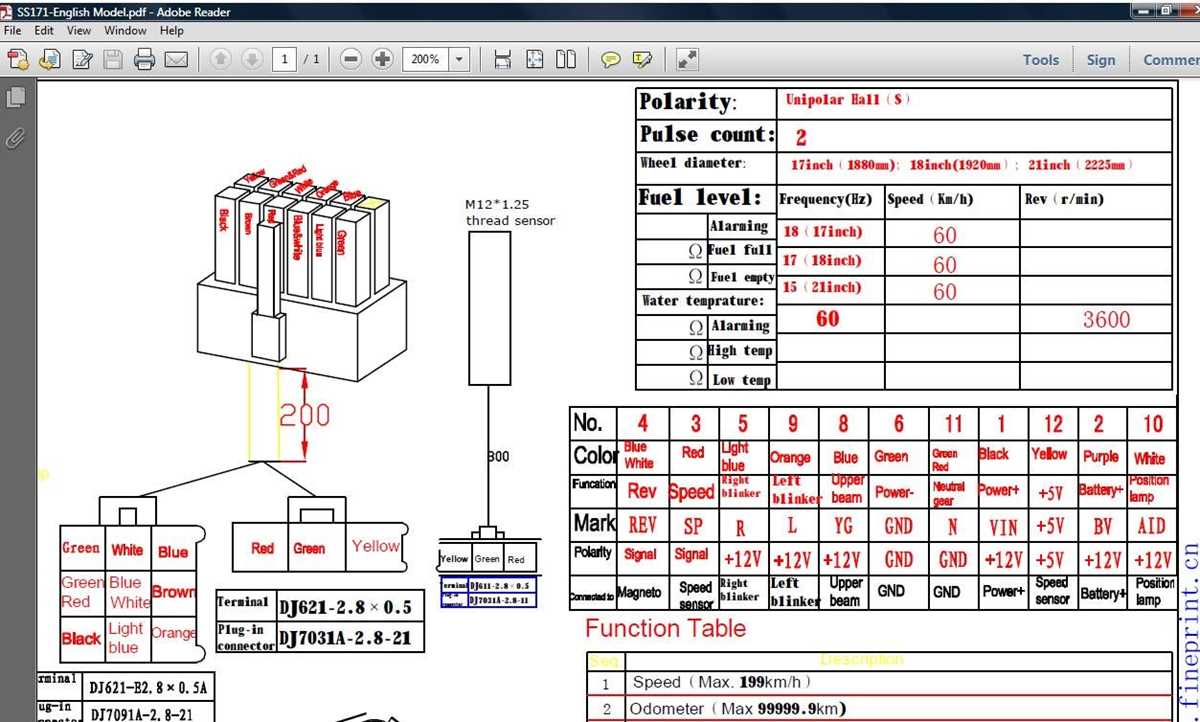Click the 'DJ7031A-2.8-21' connector text

(x=347, y=637)
